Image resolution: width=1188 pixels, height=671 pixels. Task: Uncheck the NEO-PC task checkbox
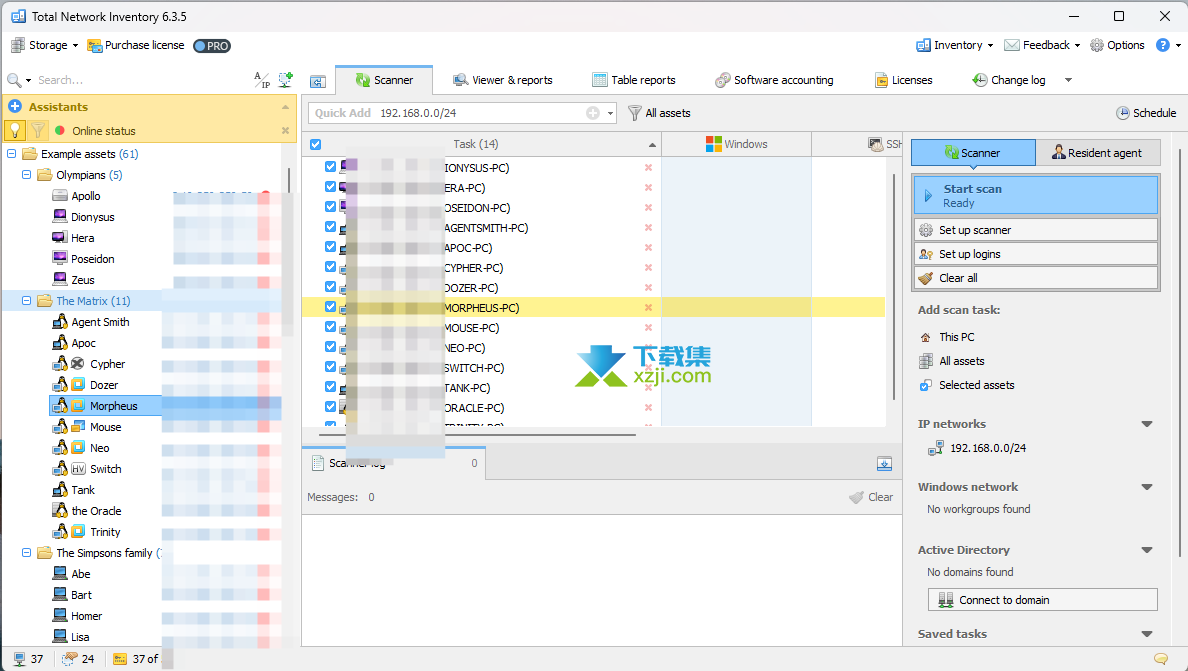[x=330, y=347]
